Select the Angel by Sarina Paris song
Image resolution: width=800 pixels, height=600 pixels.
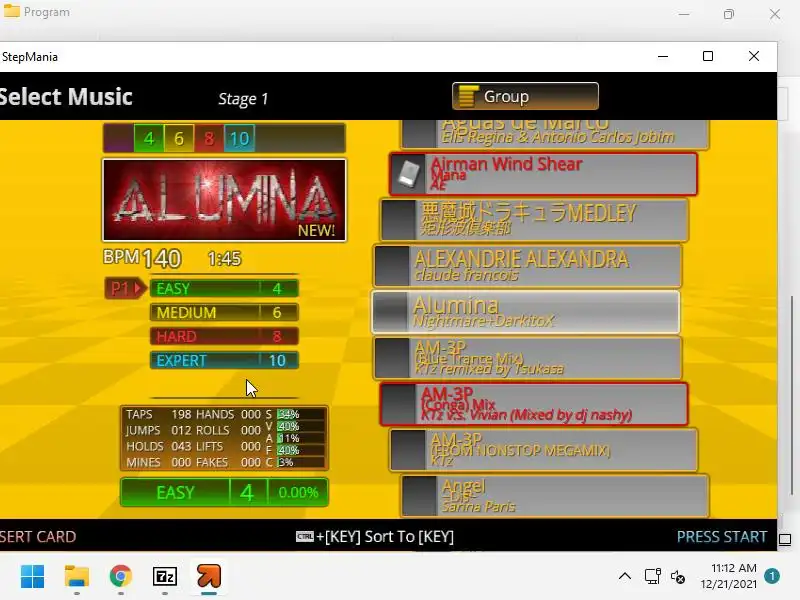coord(555,496)
